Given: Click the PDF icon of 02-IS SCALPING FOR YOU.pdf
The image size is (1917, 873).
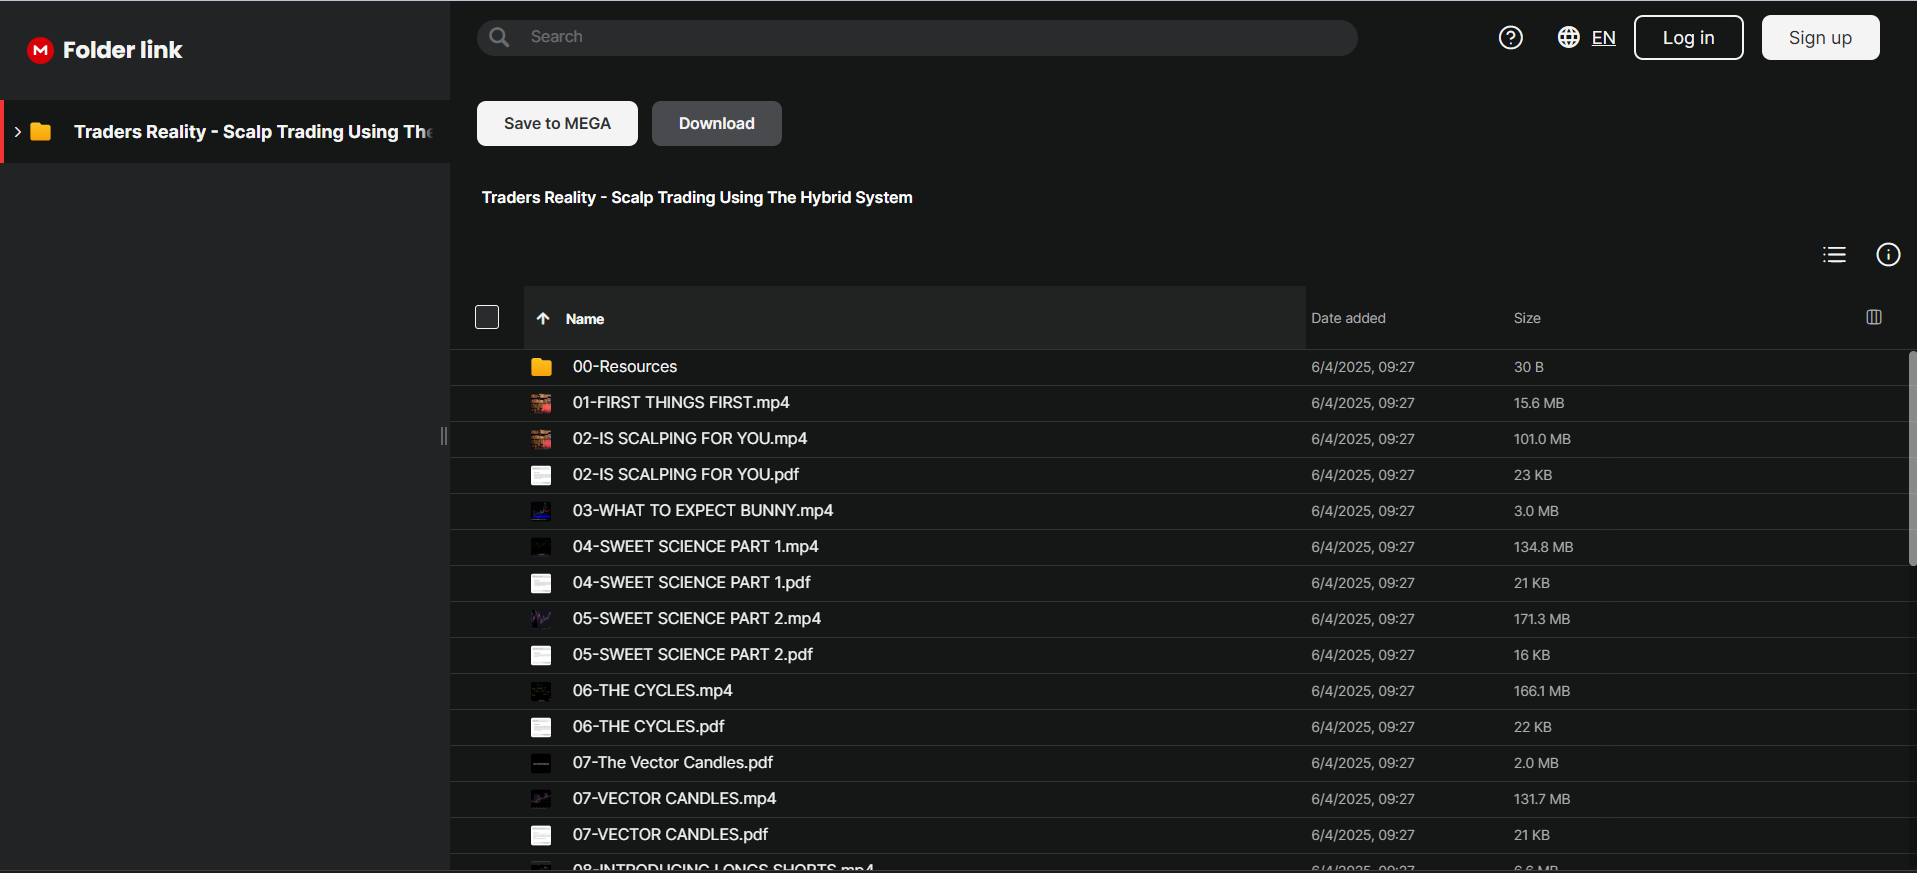Looking at the screenshot, I should (541, 475).
